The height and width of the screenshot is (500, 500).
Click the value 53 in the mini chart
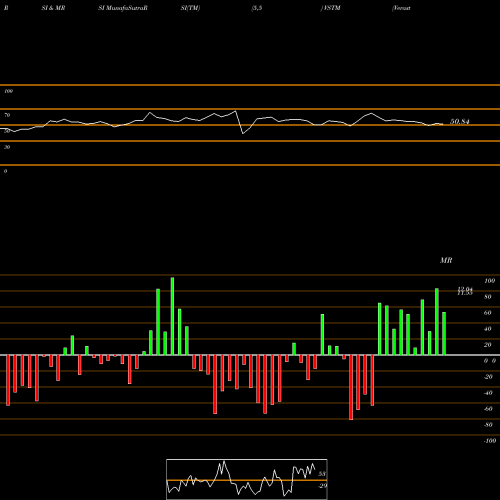[x=322, y=474]
